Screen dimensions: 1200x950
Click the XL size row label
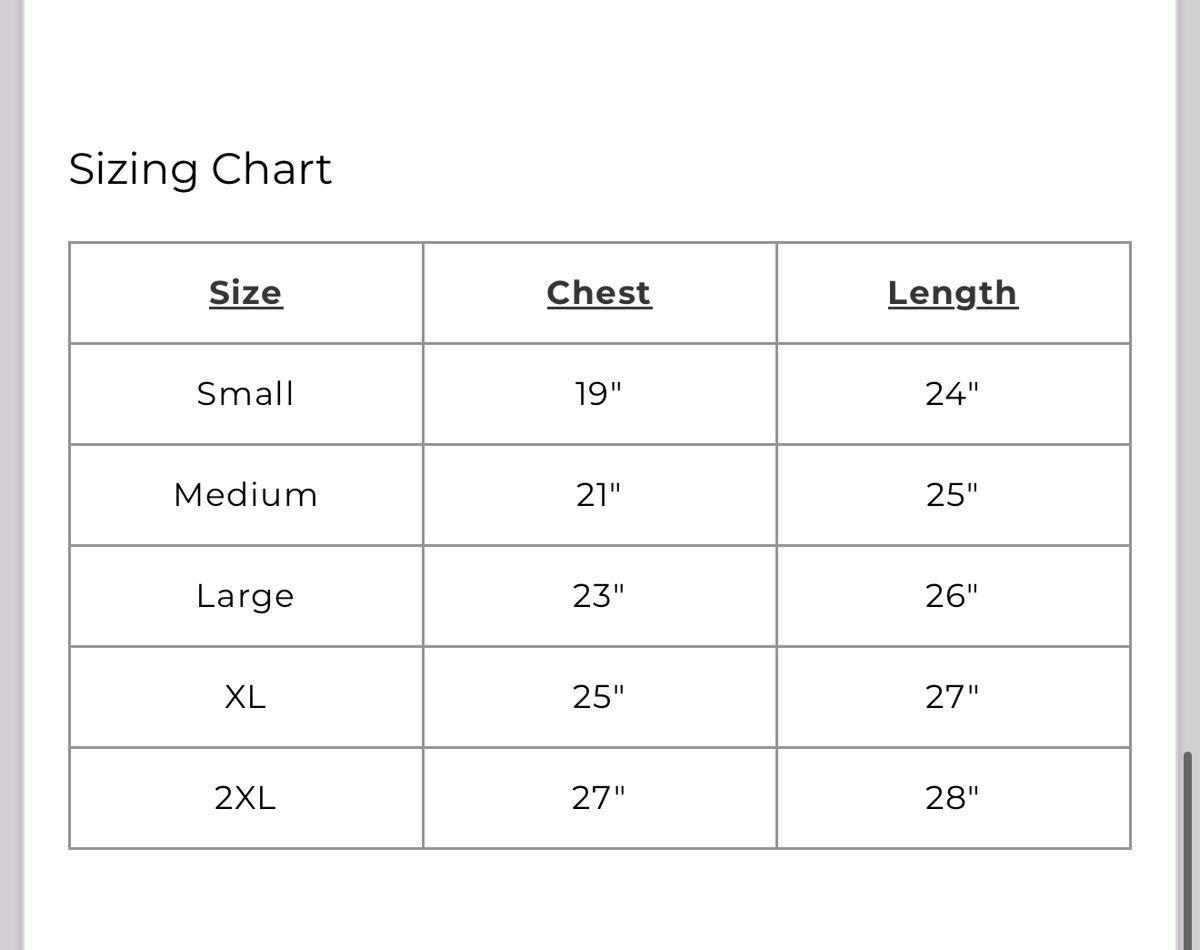click(246, 697)
